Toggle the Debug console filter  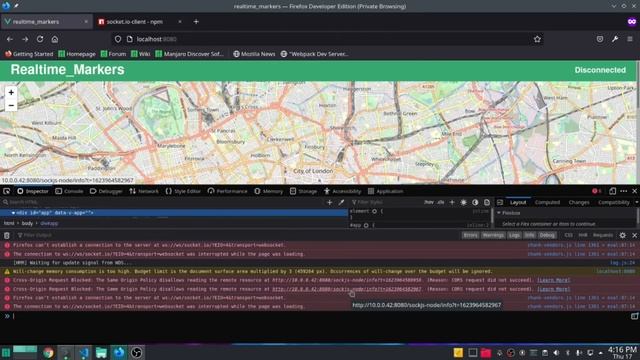point(547,235)
